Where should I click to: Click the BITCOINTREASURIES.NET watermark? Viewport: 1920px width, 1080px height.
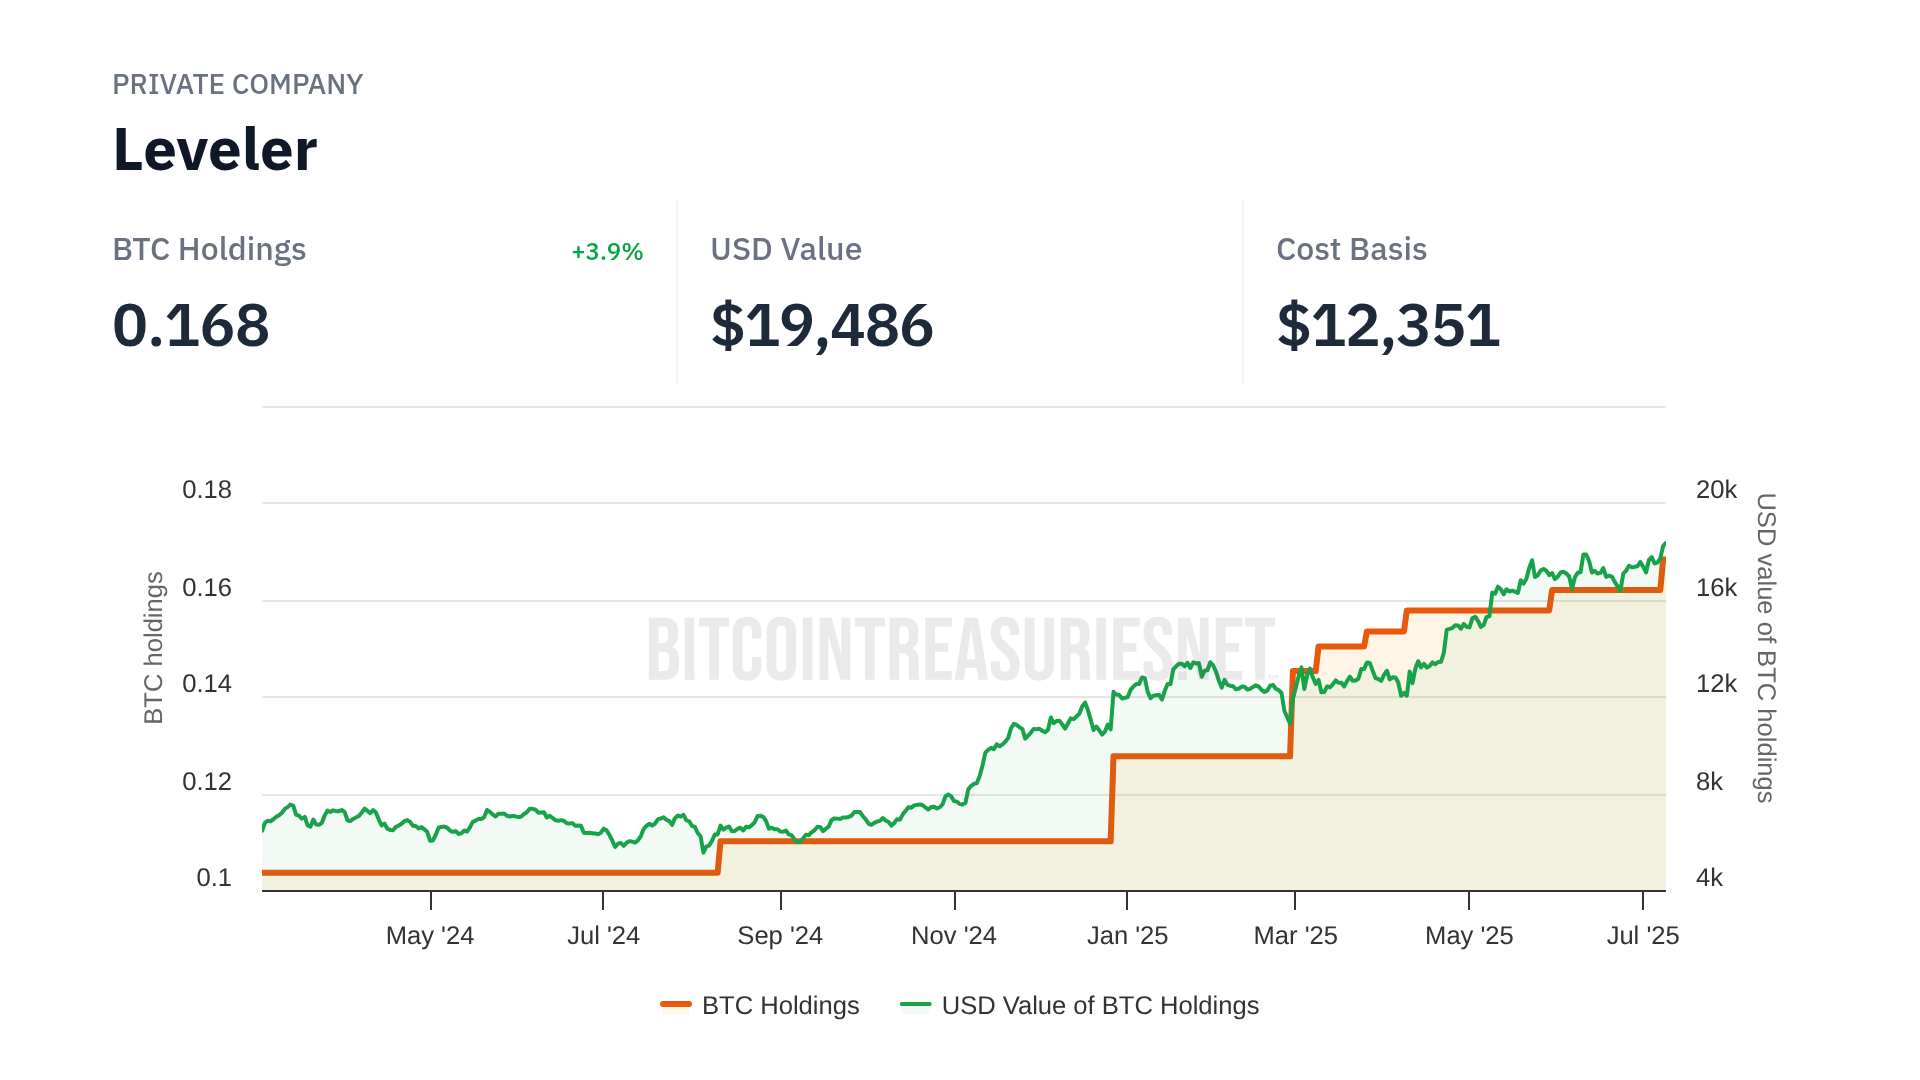960,650
